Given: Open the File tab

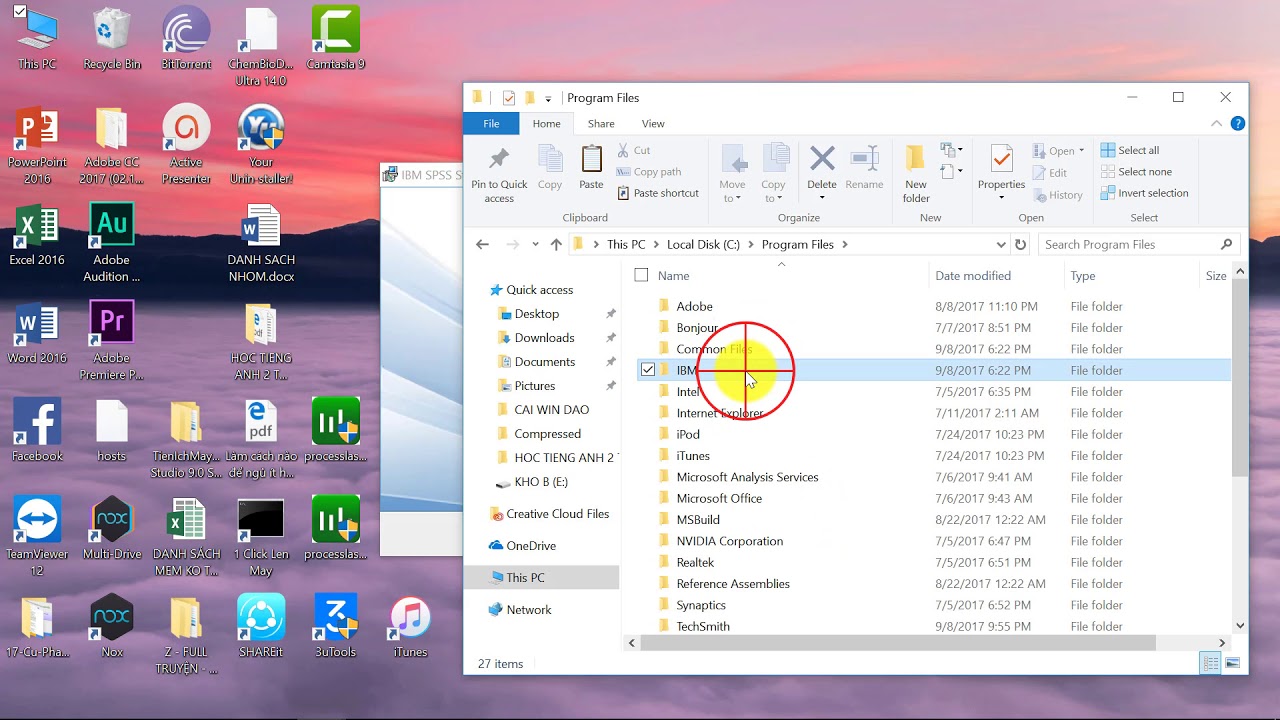Looking at the screenshot, I should (491, 124).
